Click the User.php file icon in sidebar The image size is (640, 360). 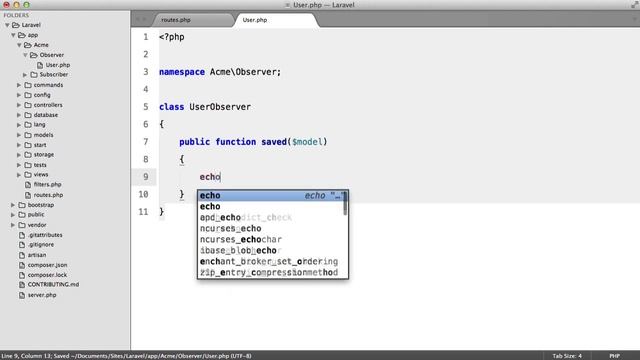tap(40, 65)
